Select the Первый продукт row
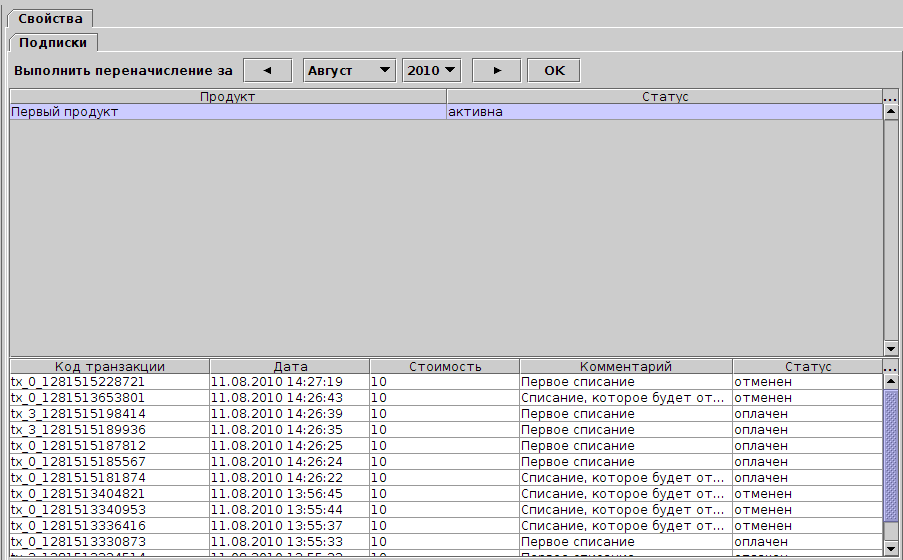The width and height of the screenshot is (903, 560). point(227,112)
